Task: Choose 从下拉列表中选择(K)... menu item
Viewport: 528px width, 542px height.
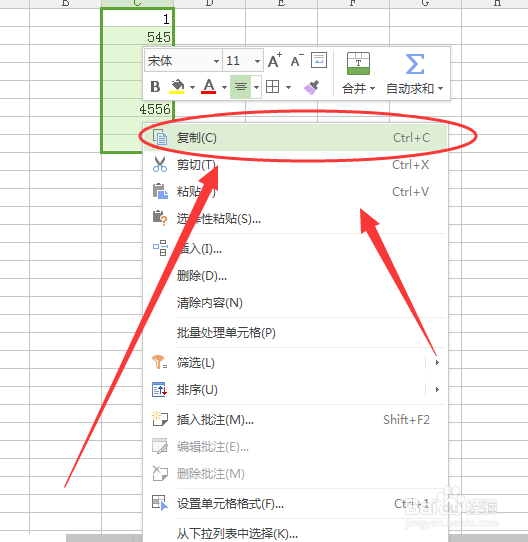Action: pyautogui.click(x=295, y=533)
